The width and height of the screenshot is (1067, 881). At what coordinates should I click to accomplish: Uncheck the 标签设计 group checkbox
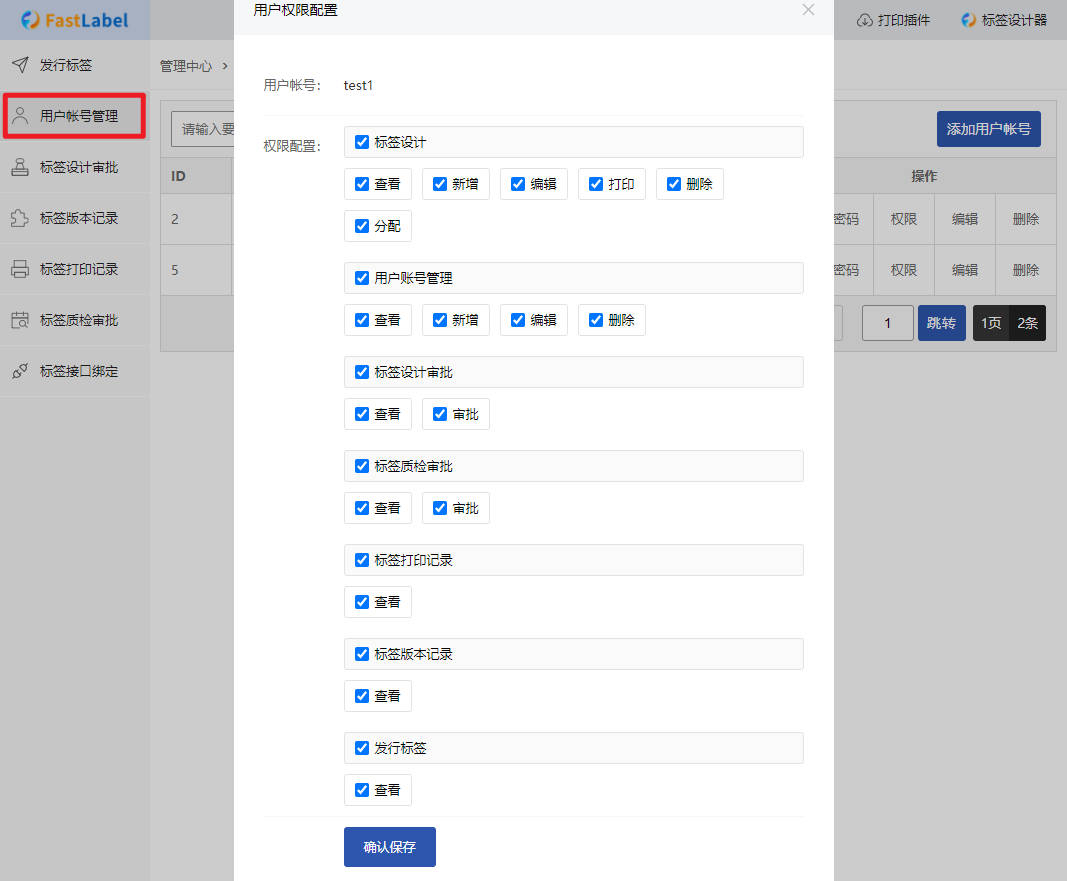pyautogui.click(x=362, y=142)
